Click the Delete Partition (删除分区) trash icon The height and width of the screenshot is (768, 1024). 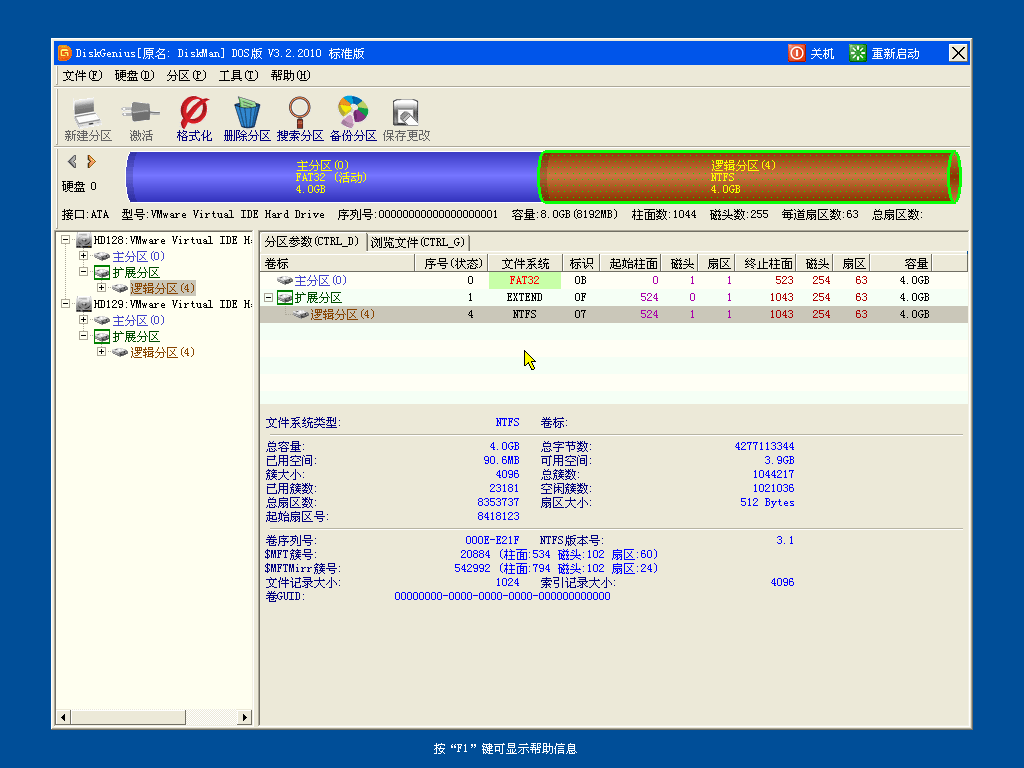[247, 118]
